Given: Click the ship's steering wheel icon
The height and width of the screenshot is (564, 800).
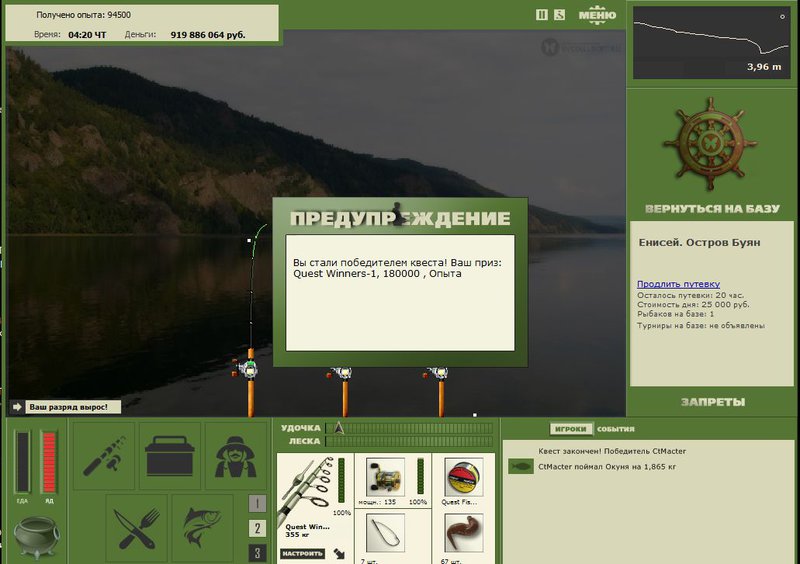Looking at the screenshot, I should tap(710, 144).
